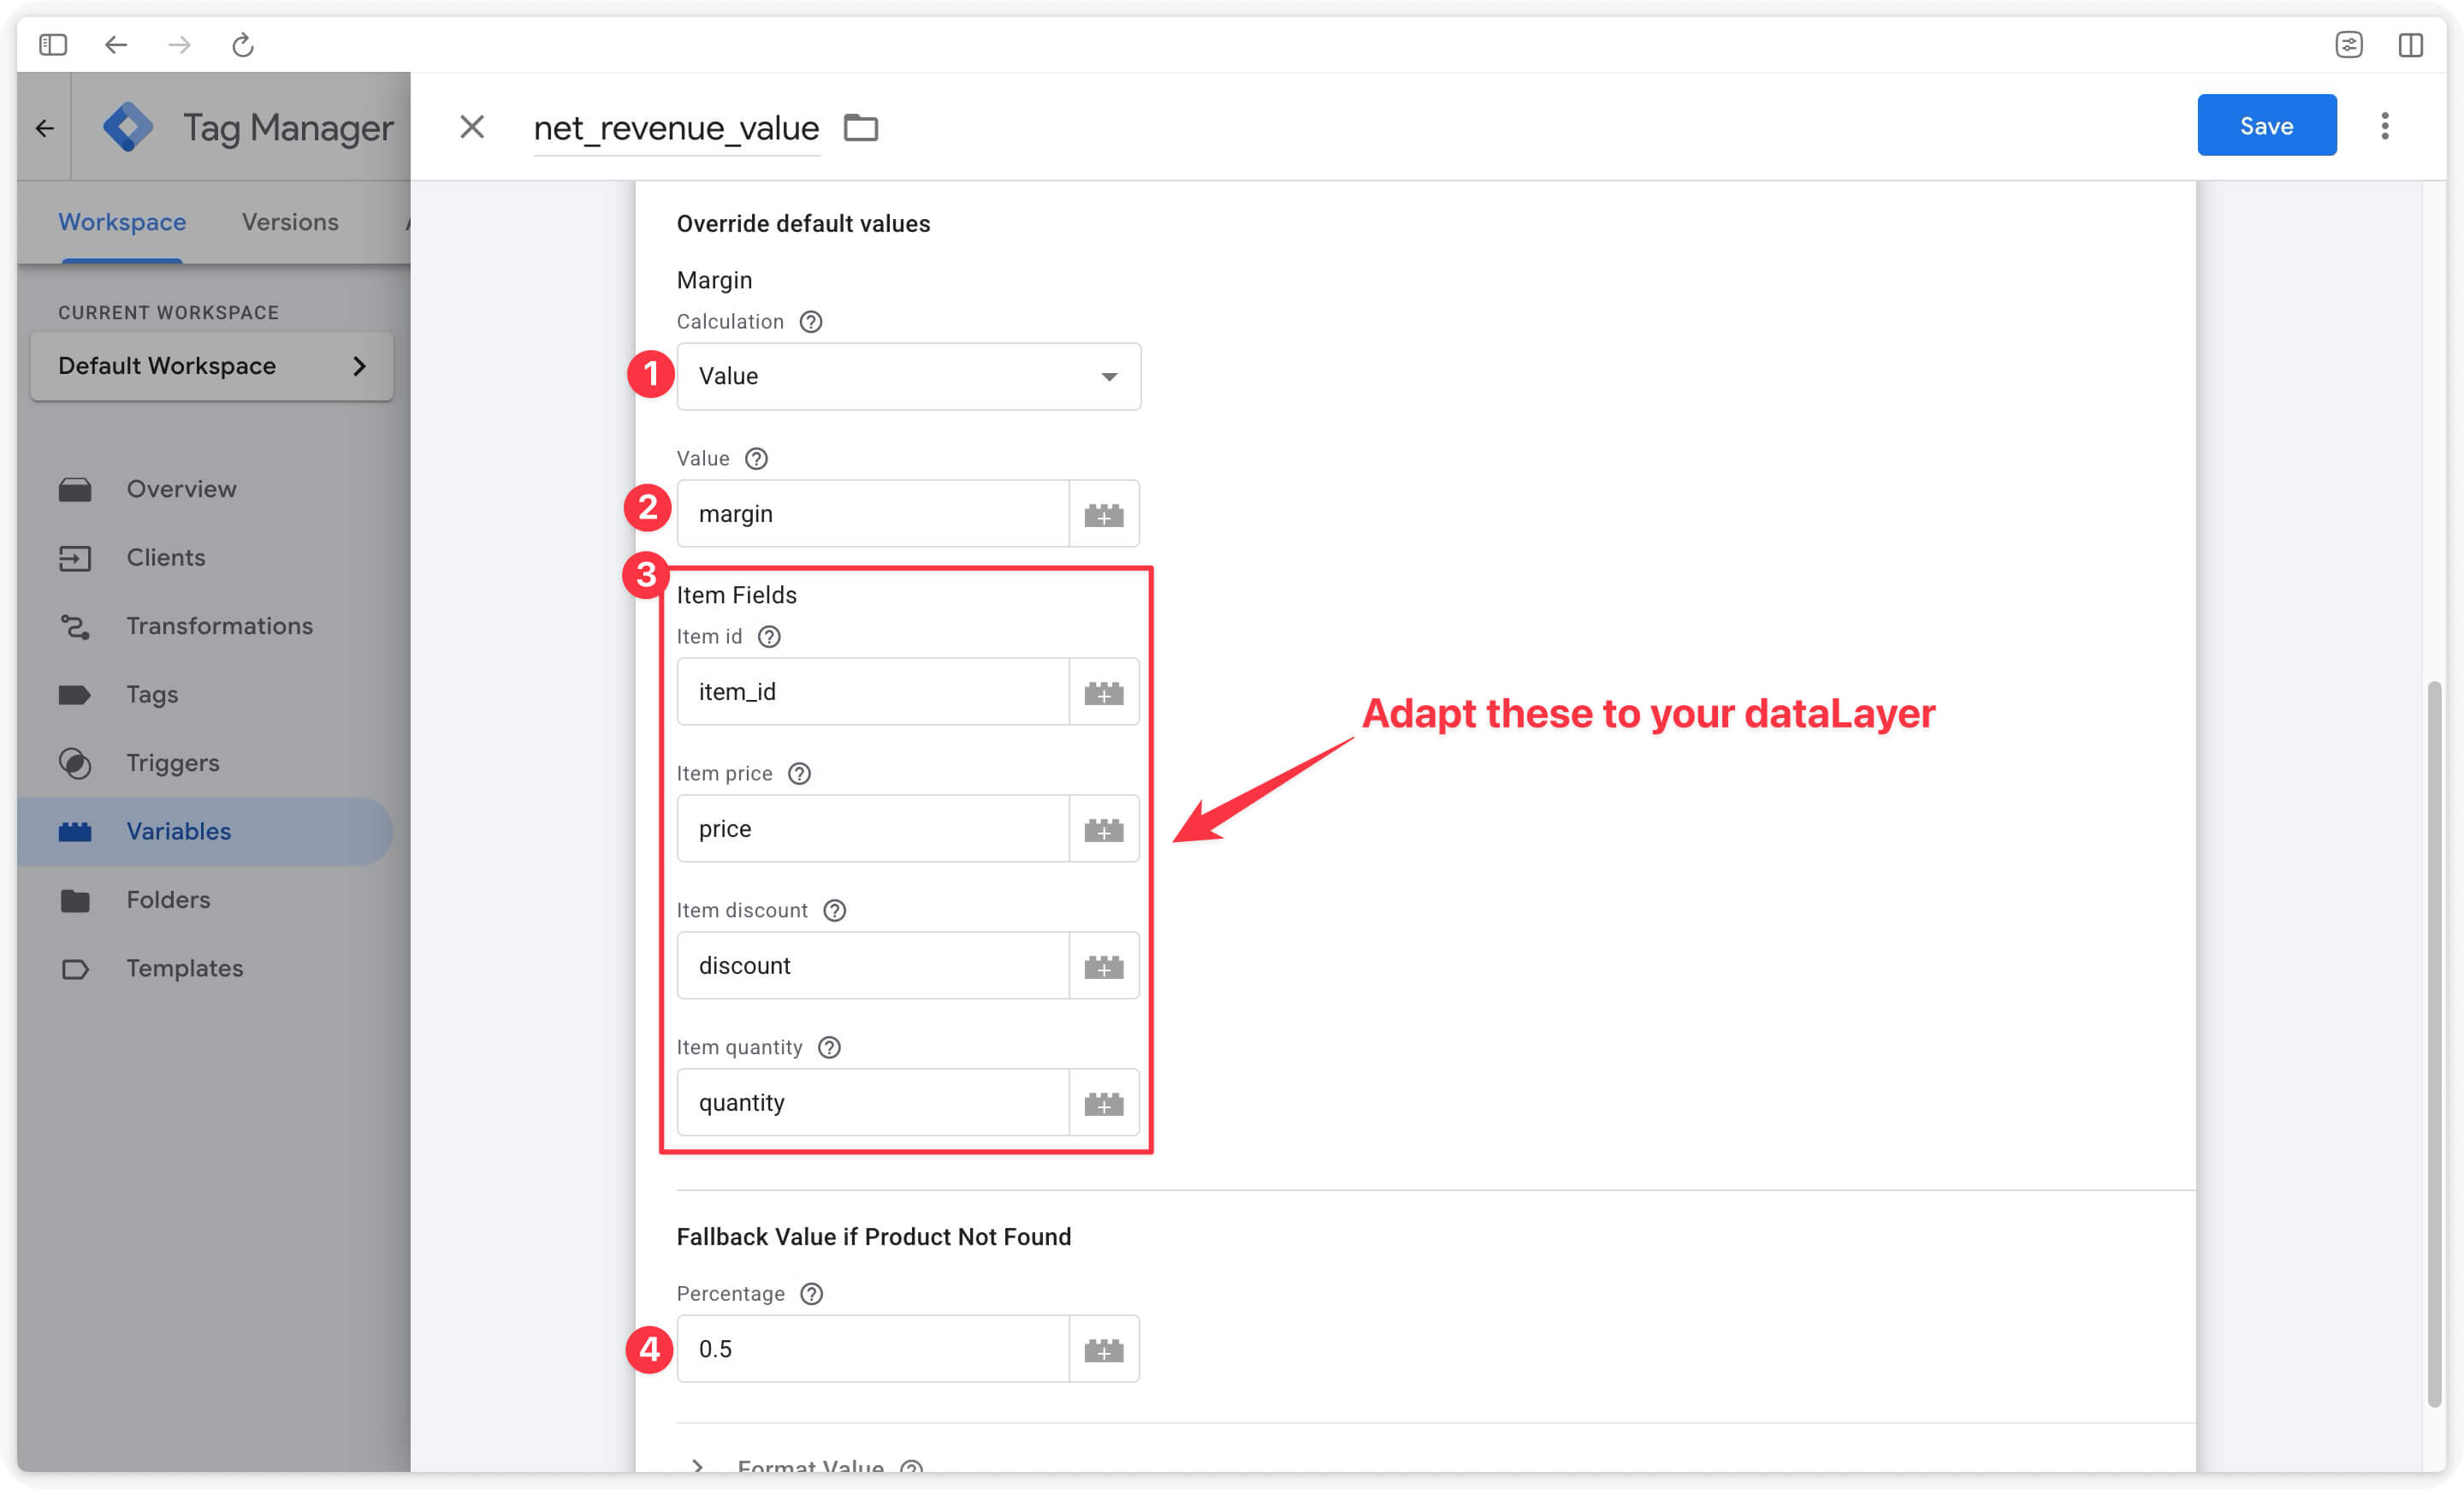
Task: Click the net_revenue_value name field
Action: [676, 128]
